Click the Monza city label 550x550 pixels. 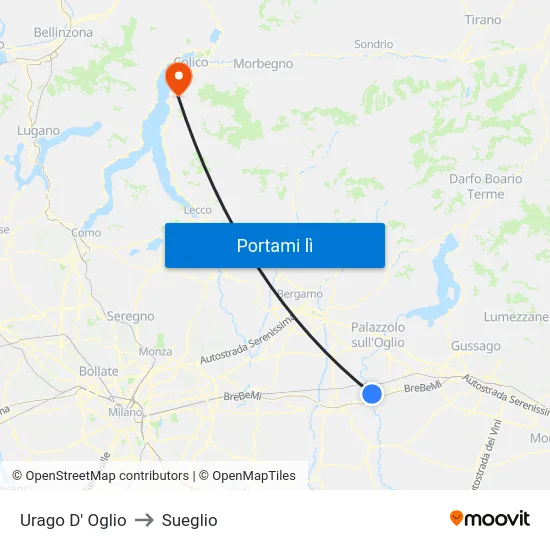click(x=156, y=351)
